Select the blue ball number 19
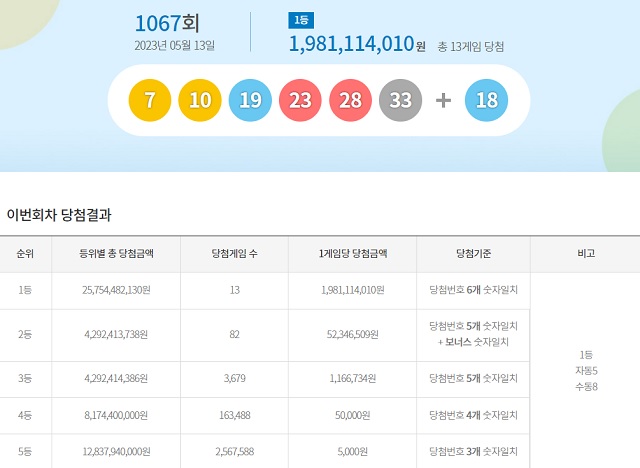 coord(250,100)
